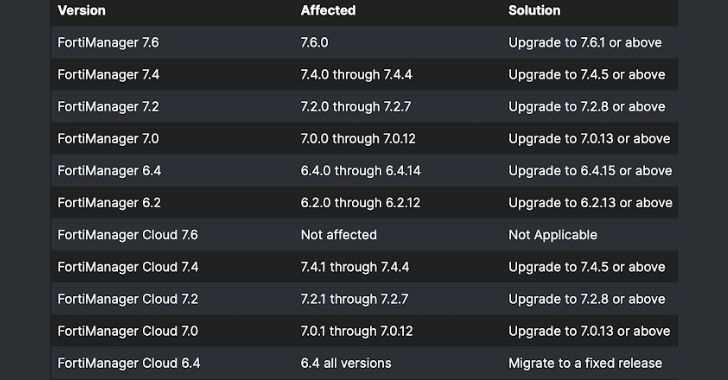Viewport: 728px width, 380px height.
Task: Click the 'Not Applicable' solution cell
Action: [553, 235]
